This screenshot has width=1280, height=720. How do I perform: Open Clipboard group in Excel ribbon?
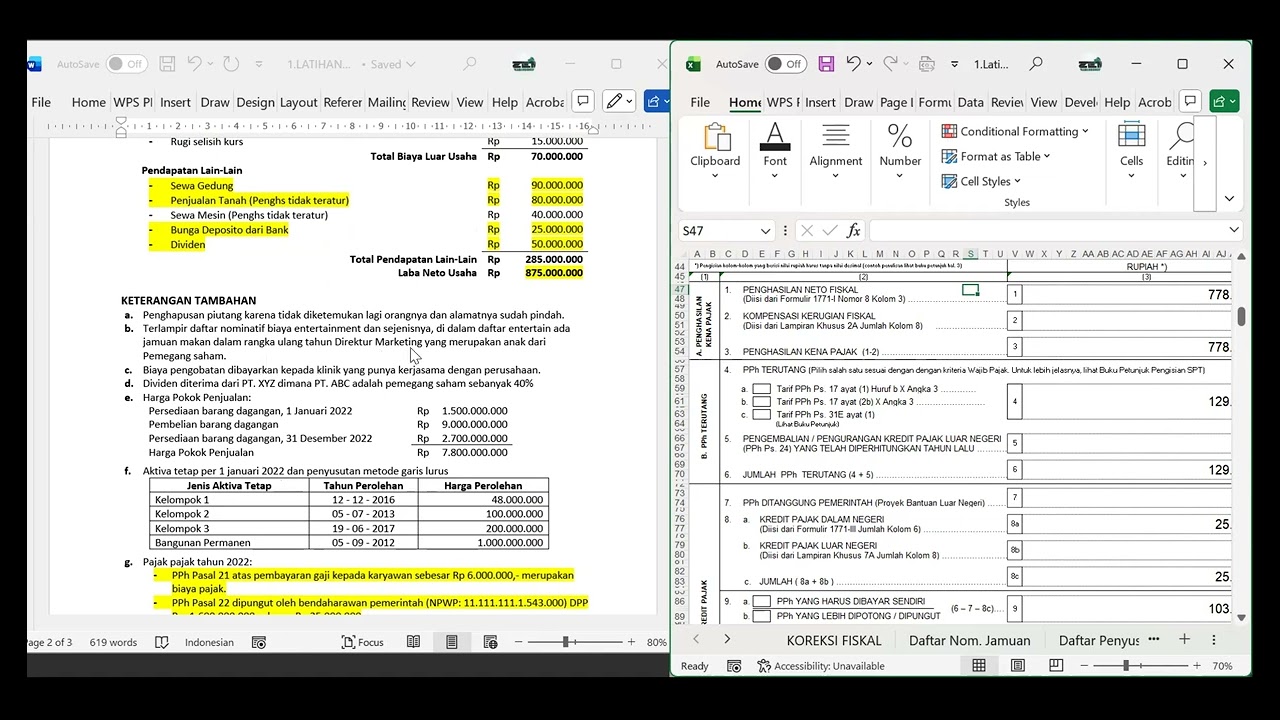click(715, 151)
